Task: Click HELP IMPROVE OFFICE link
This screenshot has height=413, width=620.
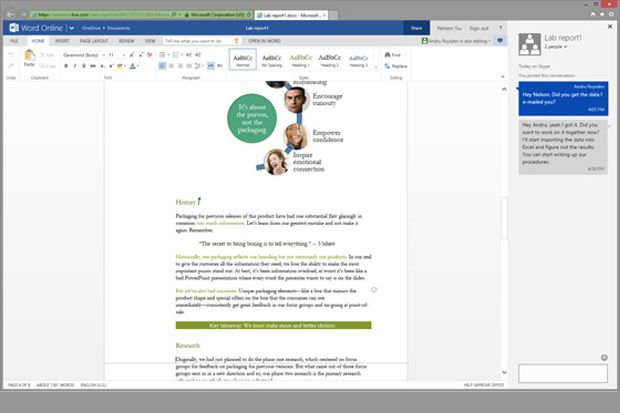Action: (x=484, y=385)
